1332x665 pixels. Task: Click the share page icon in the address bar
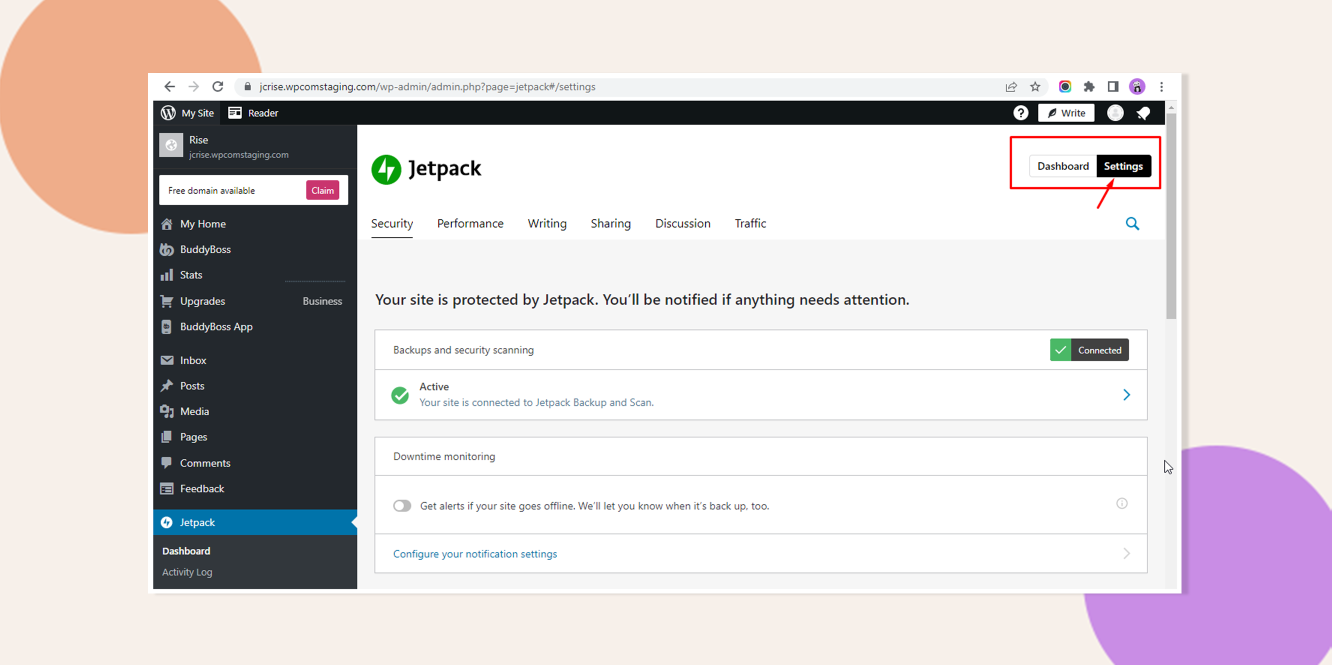1011,87
